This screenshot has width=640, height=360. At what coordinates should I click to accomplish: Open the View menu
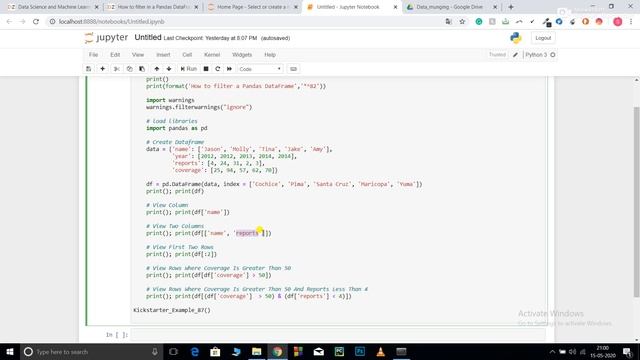pyautogui.click(x=138, y=55)
